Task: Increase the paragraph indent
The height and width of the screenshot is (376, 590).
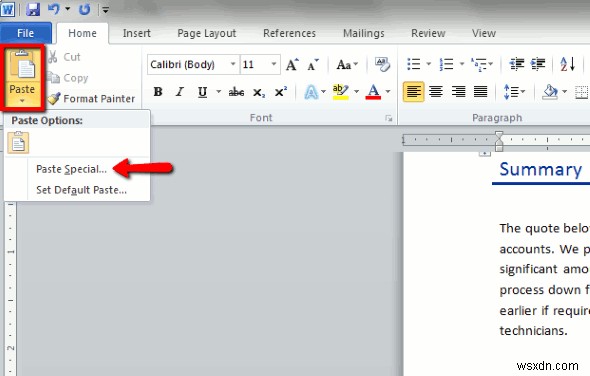Action: (538, 64)
